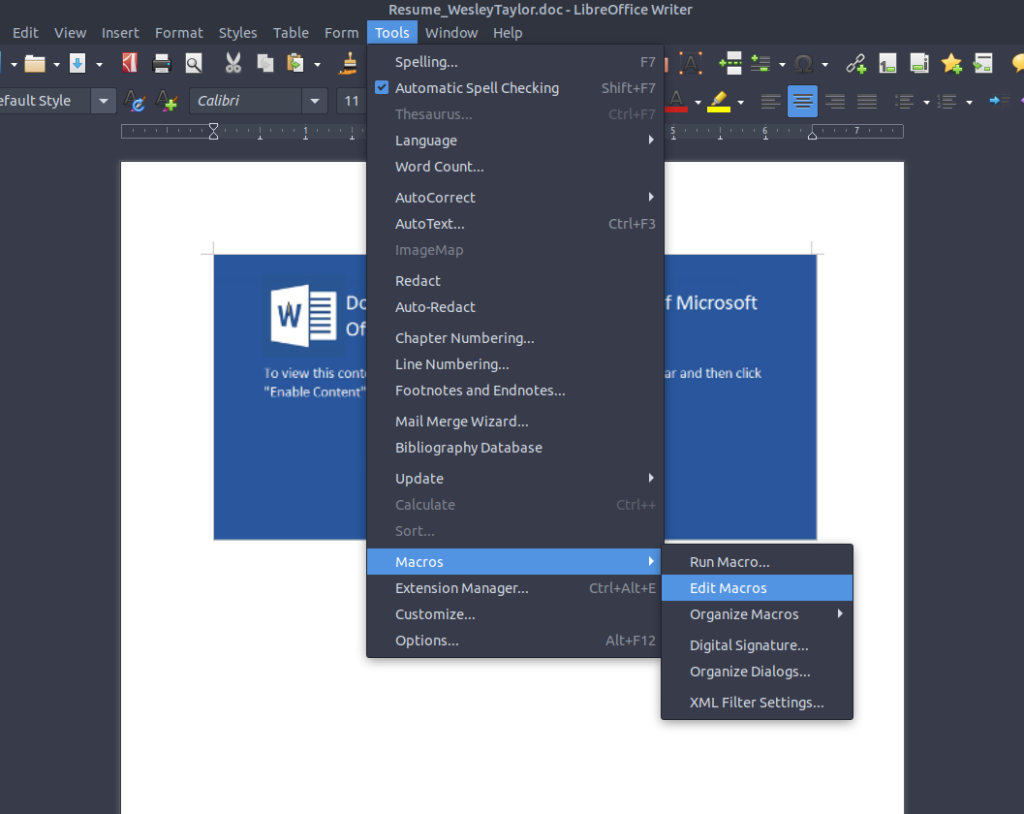Click the New Style from Selection icon
This screenshot has height=814, width=1024.
[x=167, y=101]
